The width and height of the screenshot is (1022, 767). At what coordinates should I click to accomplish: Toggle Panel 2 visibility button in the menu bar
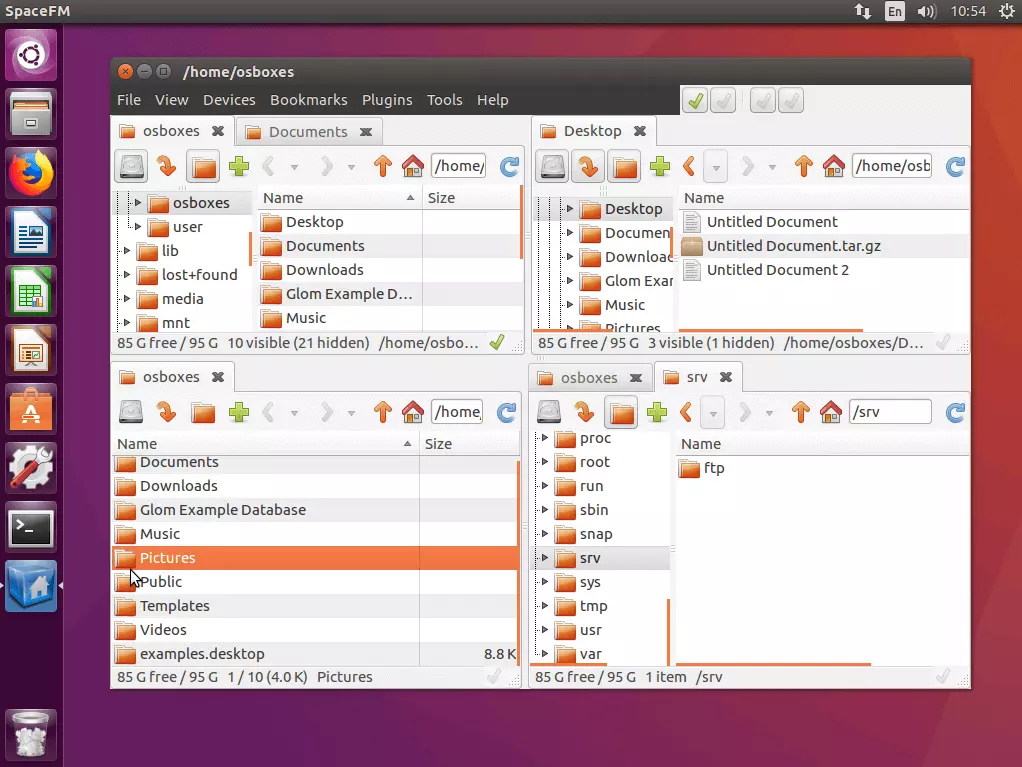[723, 100]
